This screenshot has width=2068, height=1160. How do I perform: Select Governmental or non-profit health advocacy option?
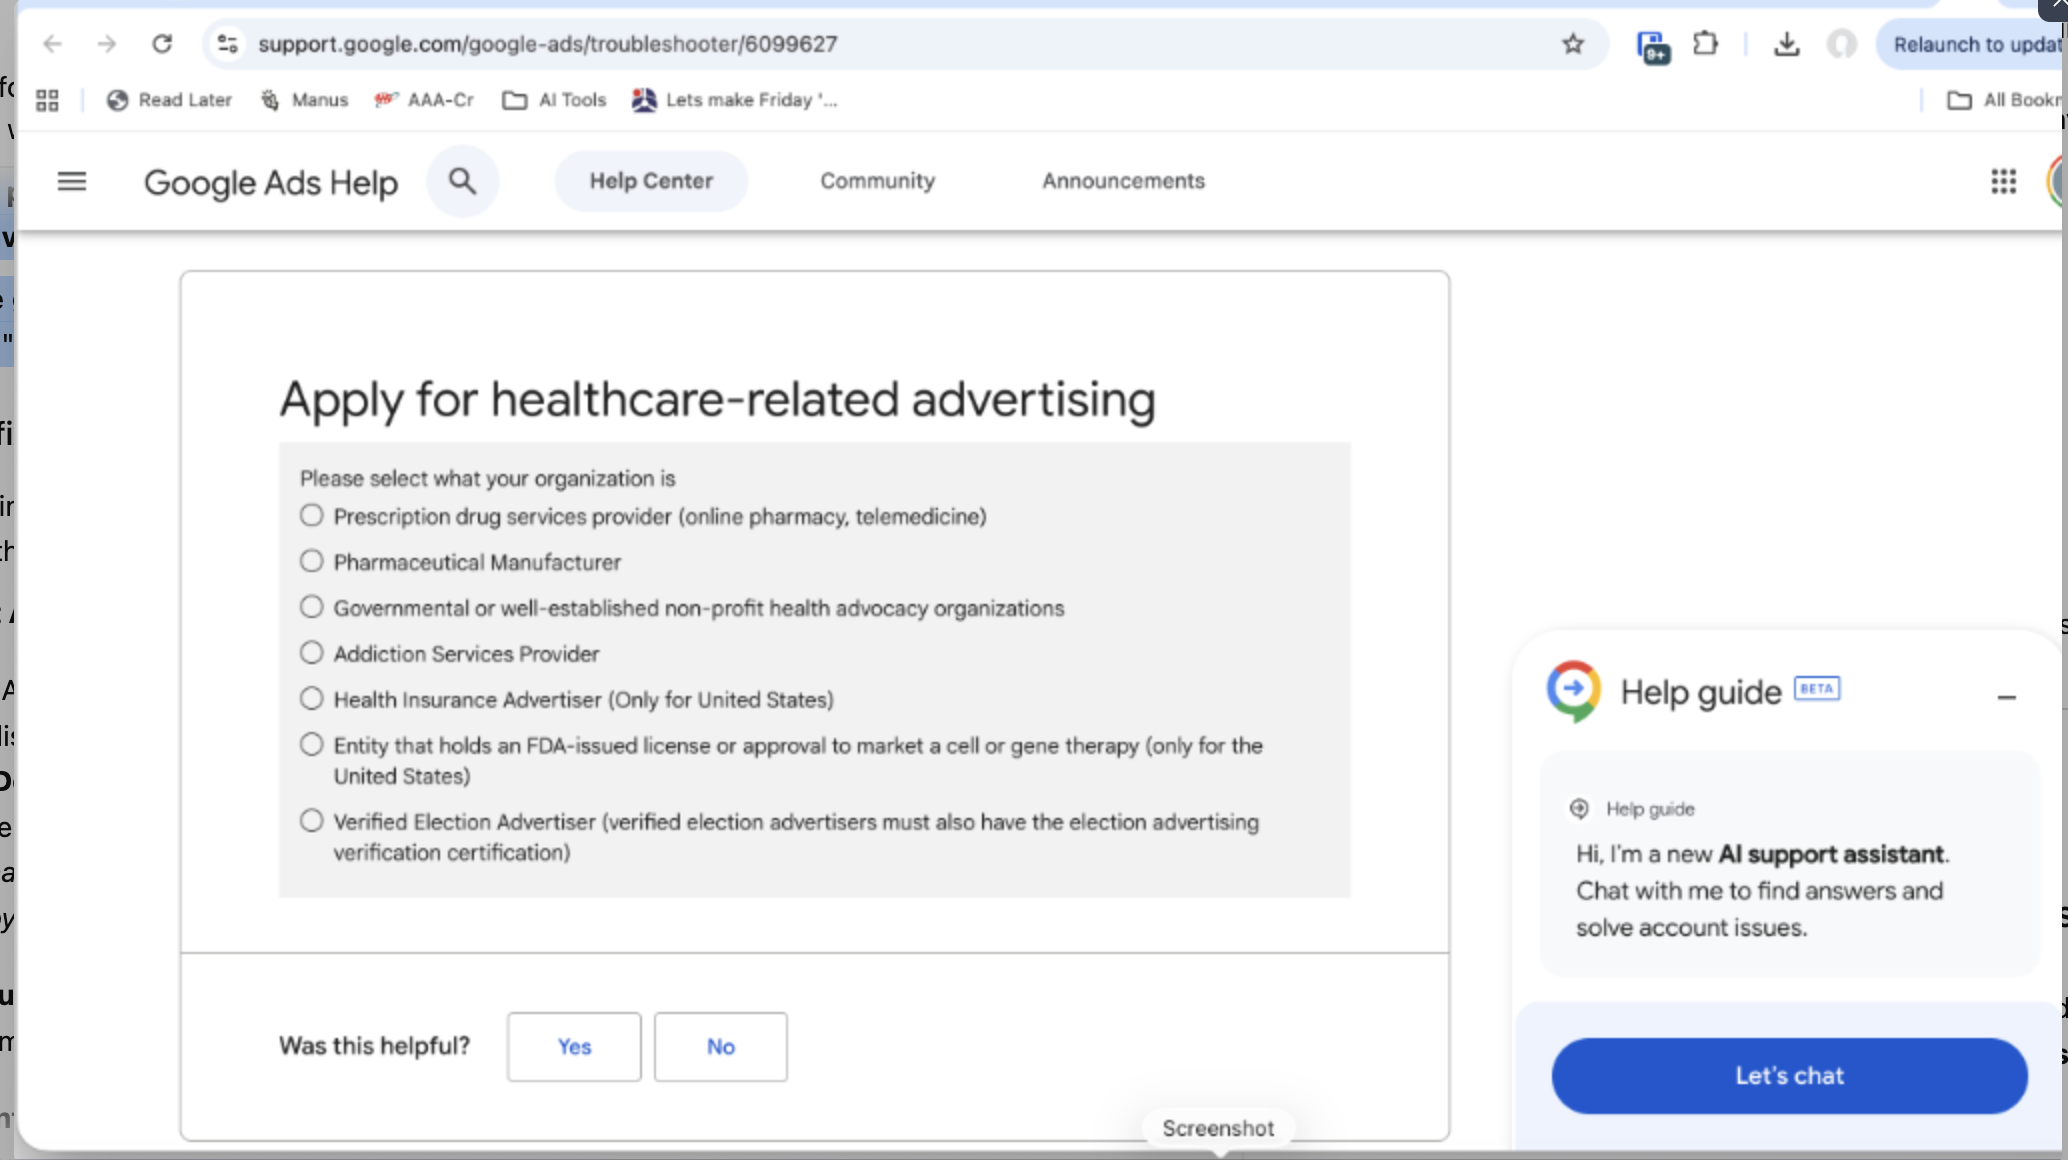[312, 607]
